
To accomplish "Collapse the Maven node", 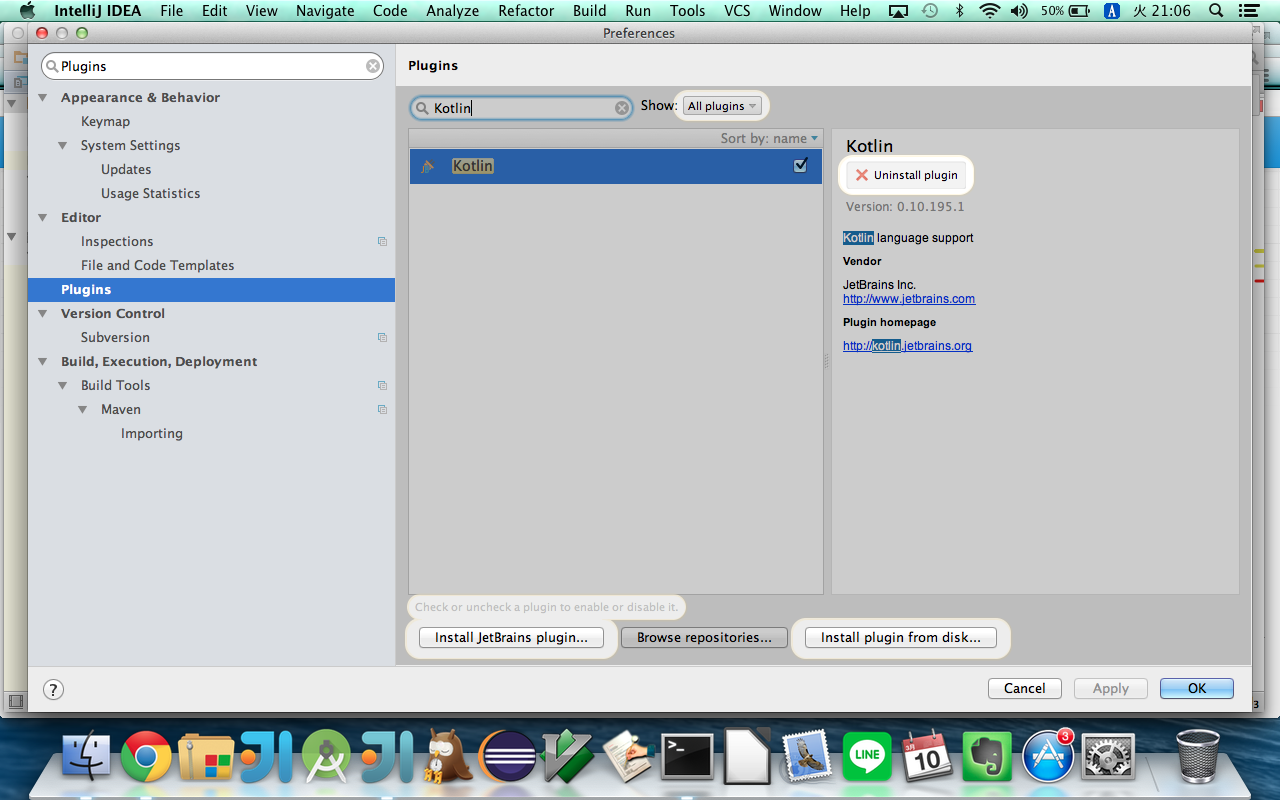I will click(x=83, y=410).
